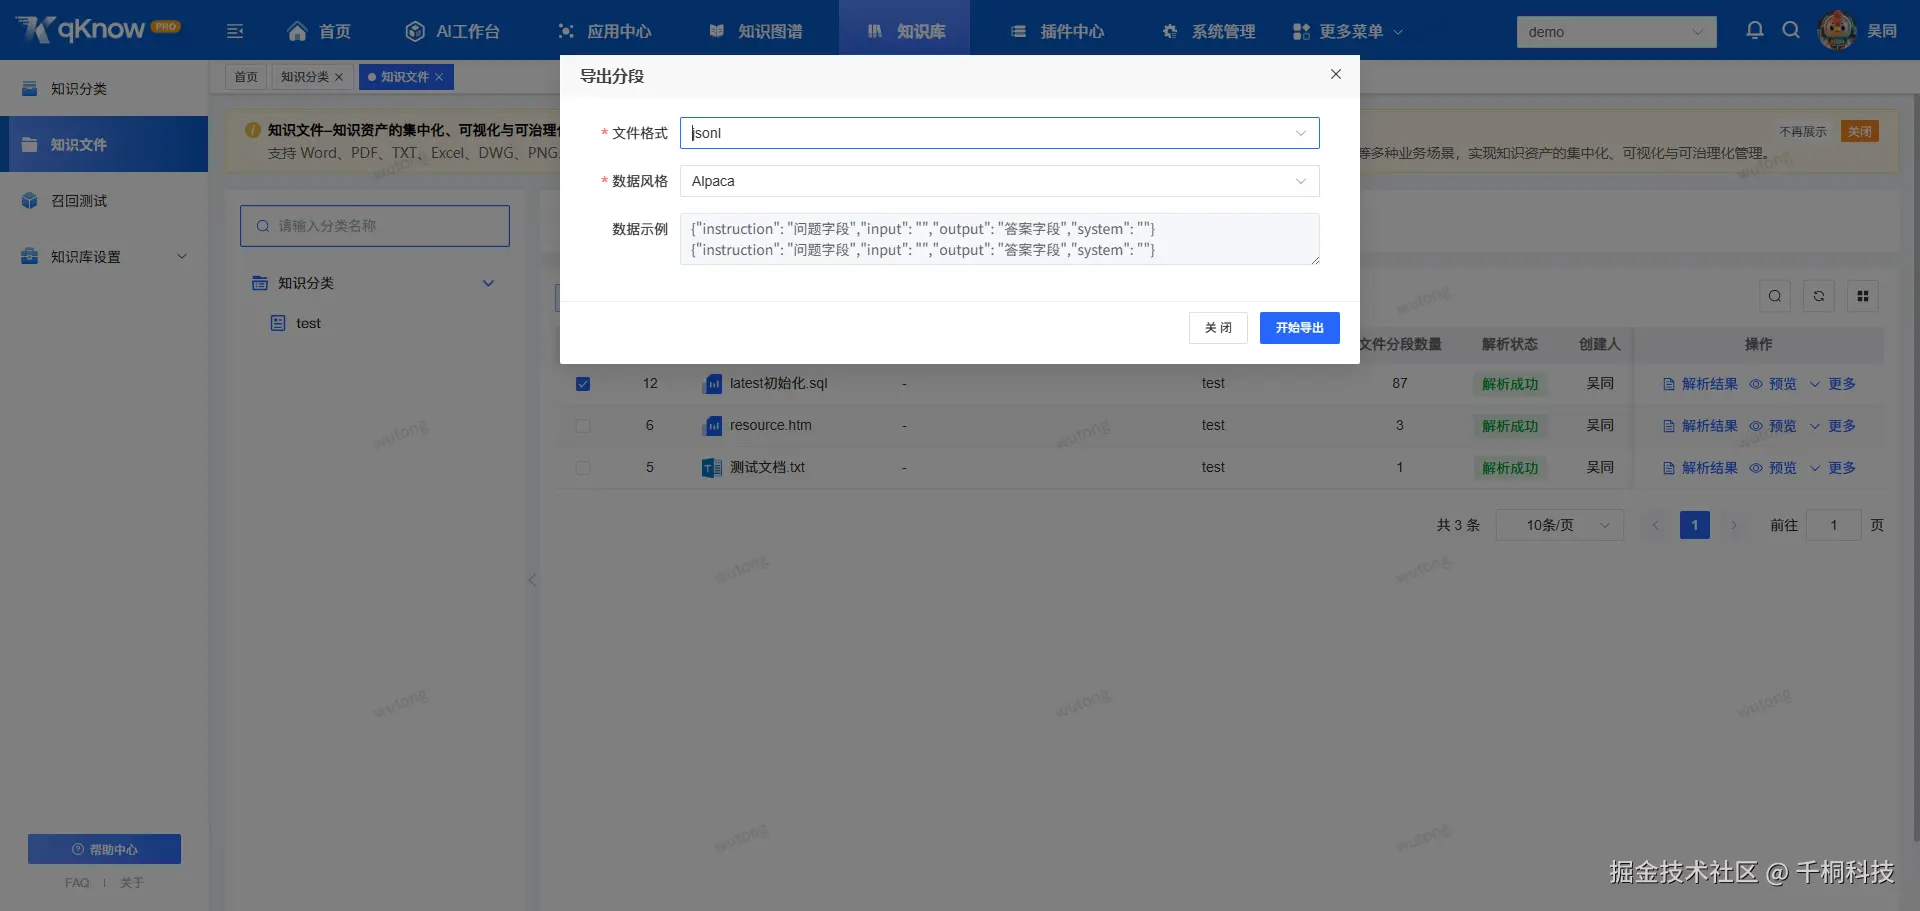1920x911 pixels.
Task: Open the demo workspace dropdown
Action: (x=1616, y=32)
